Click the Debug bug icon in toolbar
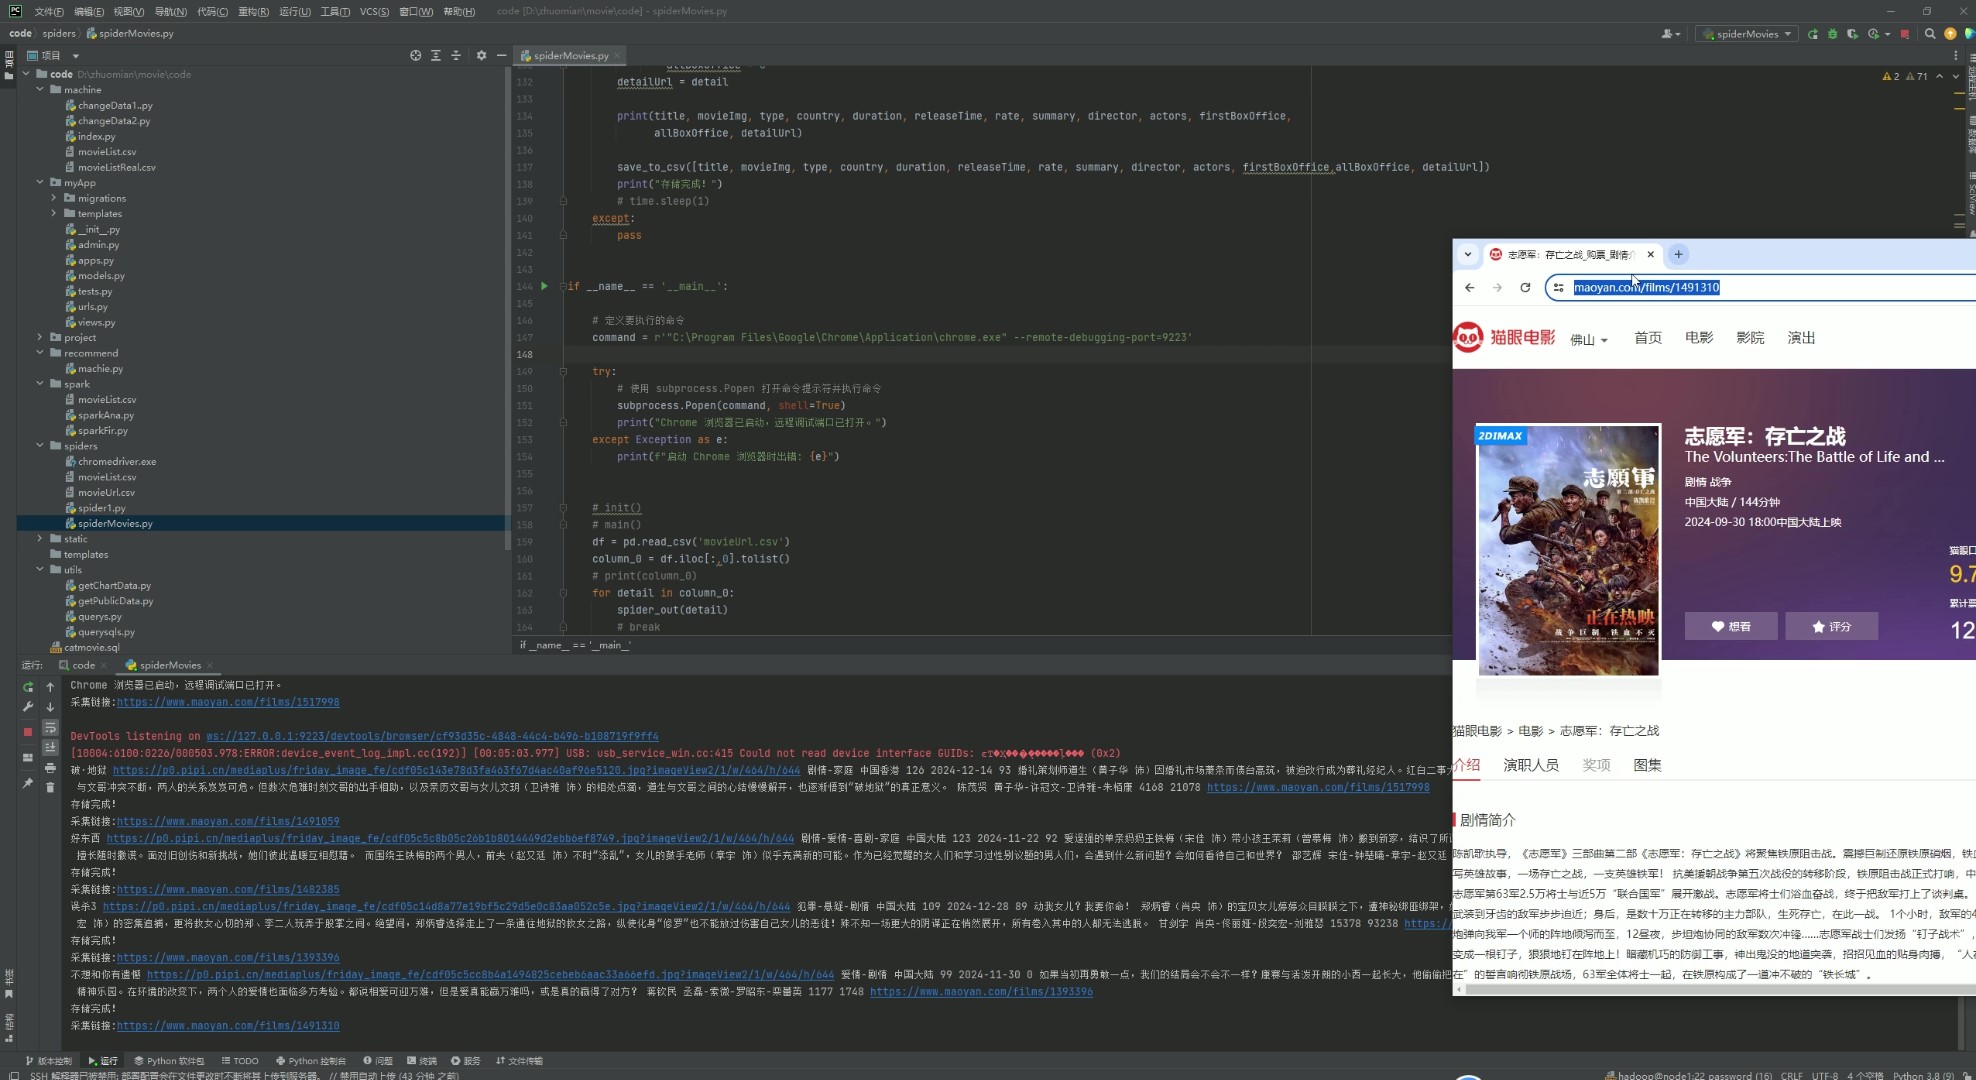Viewport: 1976px width, 1080px height. tap(1832, 34)
